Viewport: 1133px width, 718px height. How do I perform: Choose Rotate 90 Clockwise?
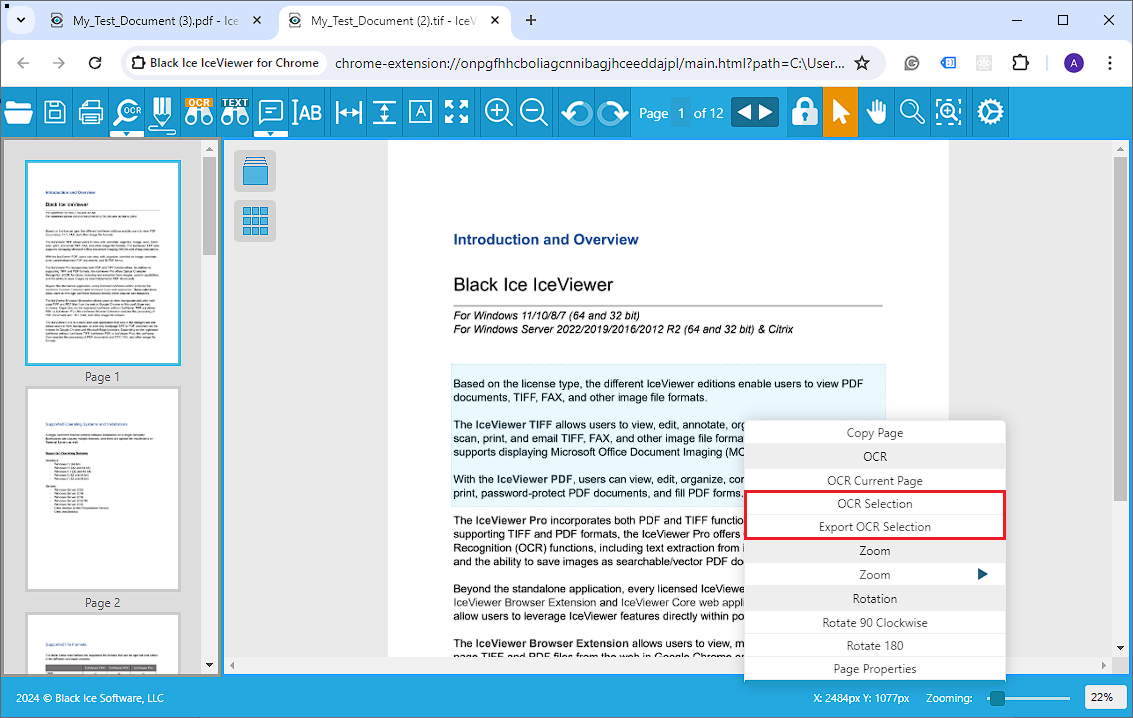click(x=874, y=623)
